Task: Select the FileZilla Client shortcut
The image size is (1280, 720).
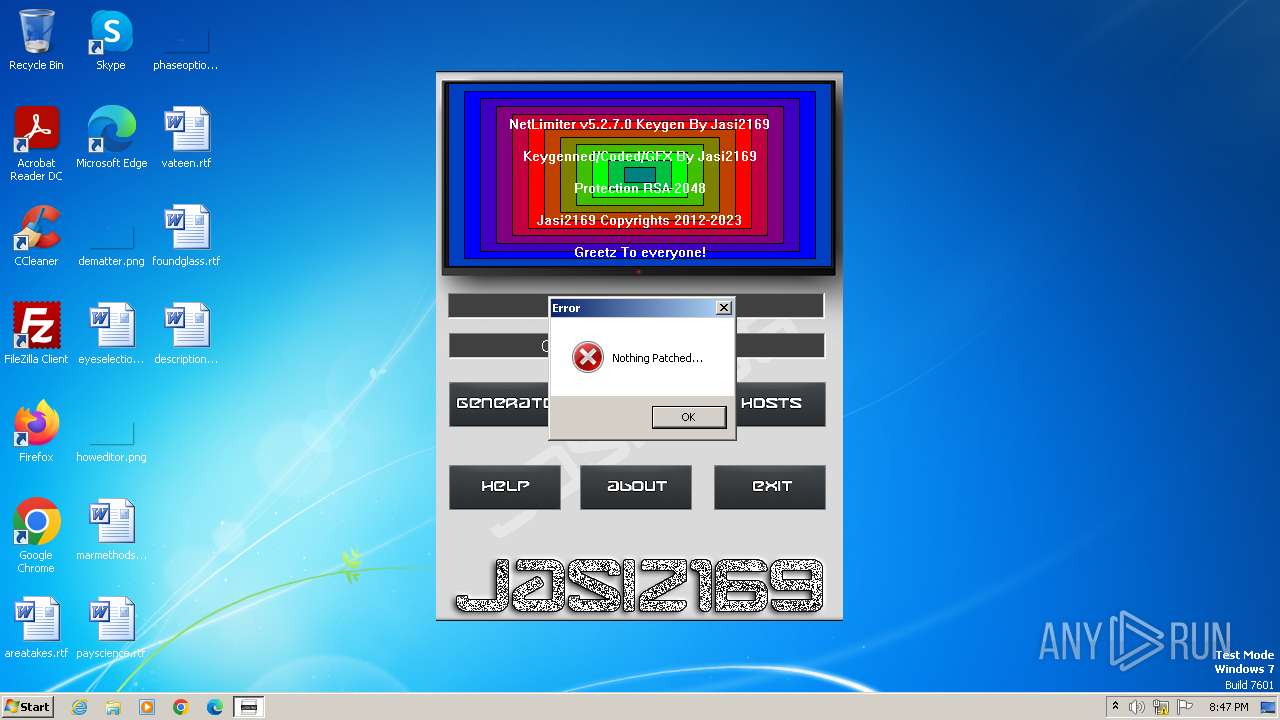Action: 36,334
